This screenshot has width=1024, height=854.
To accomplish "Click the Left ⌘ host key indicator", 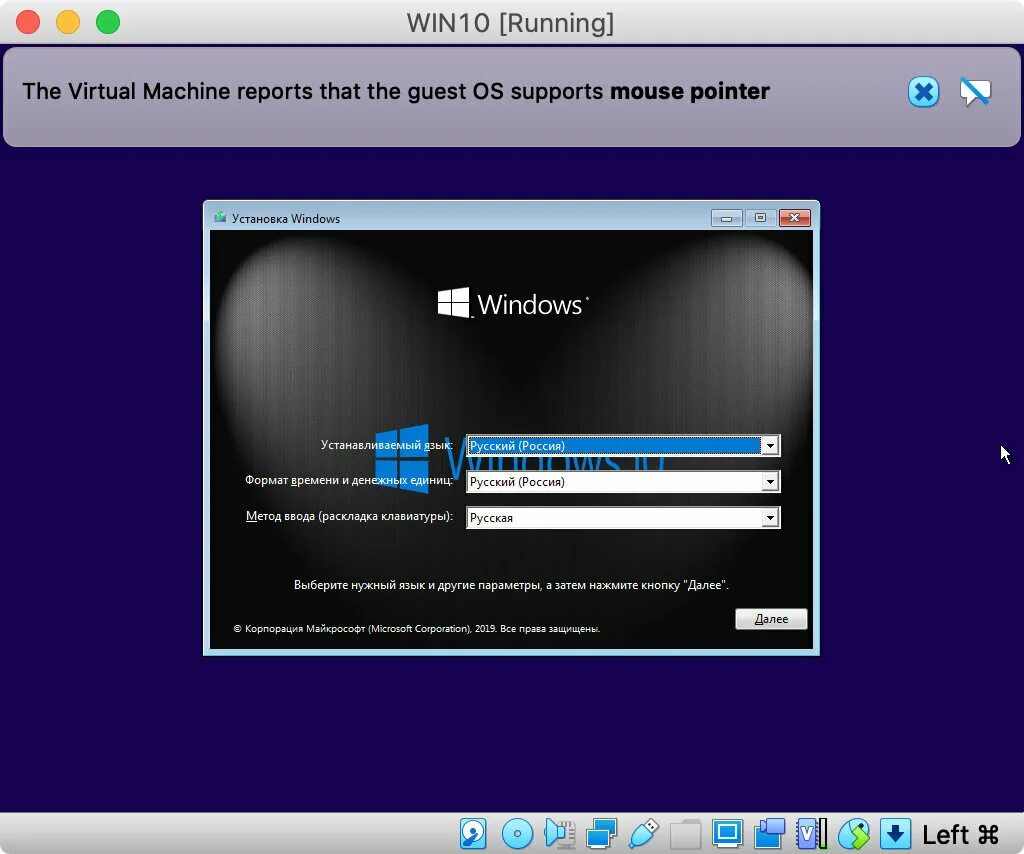I will [x=960, y=834].
